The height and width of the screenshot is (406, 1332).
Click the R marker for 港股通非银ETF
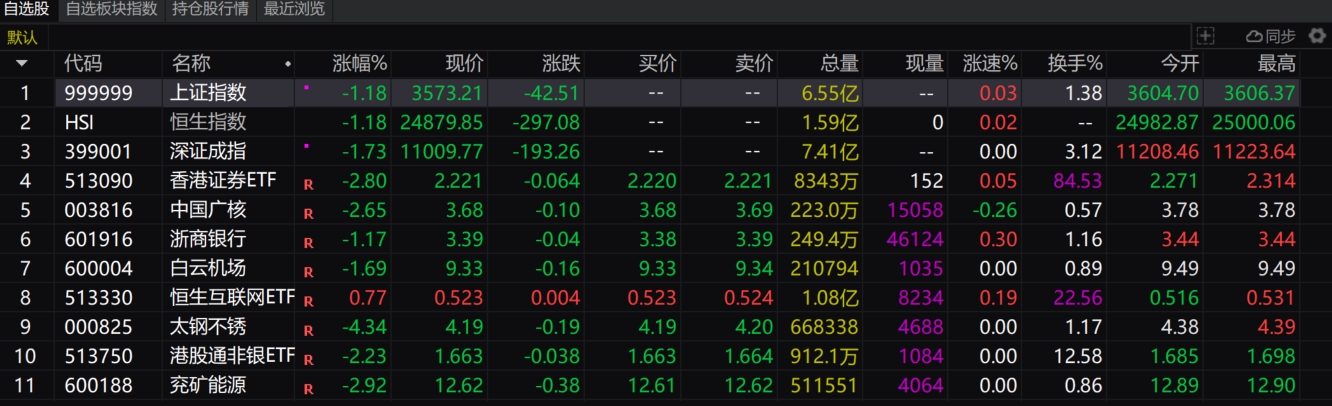(x=308, y=358)
